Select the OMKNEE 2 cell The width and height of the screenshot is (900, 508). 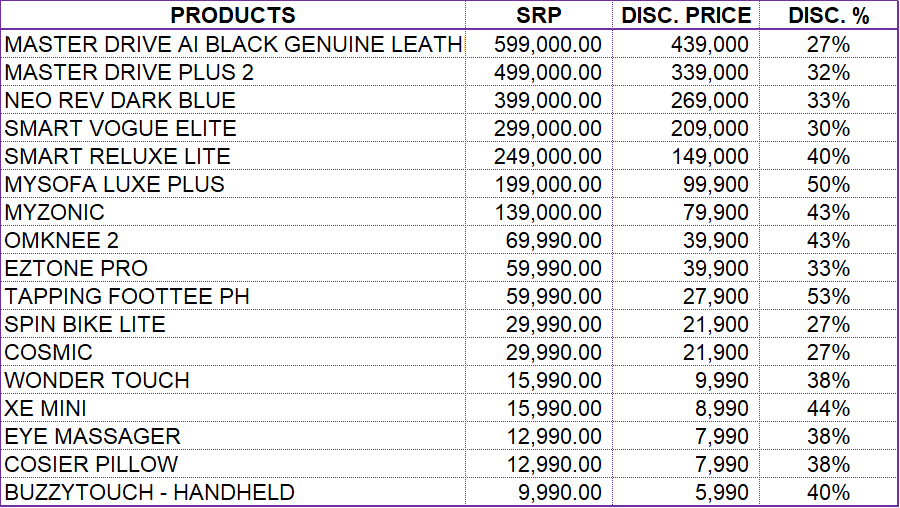tap(233, 241)
